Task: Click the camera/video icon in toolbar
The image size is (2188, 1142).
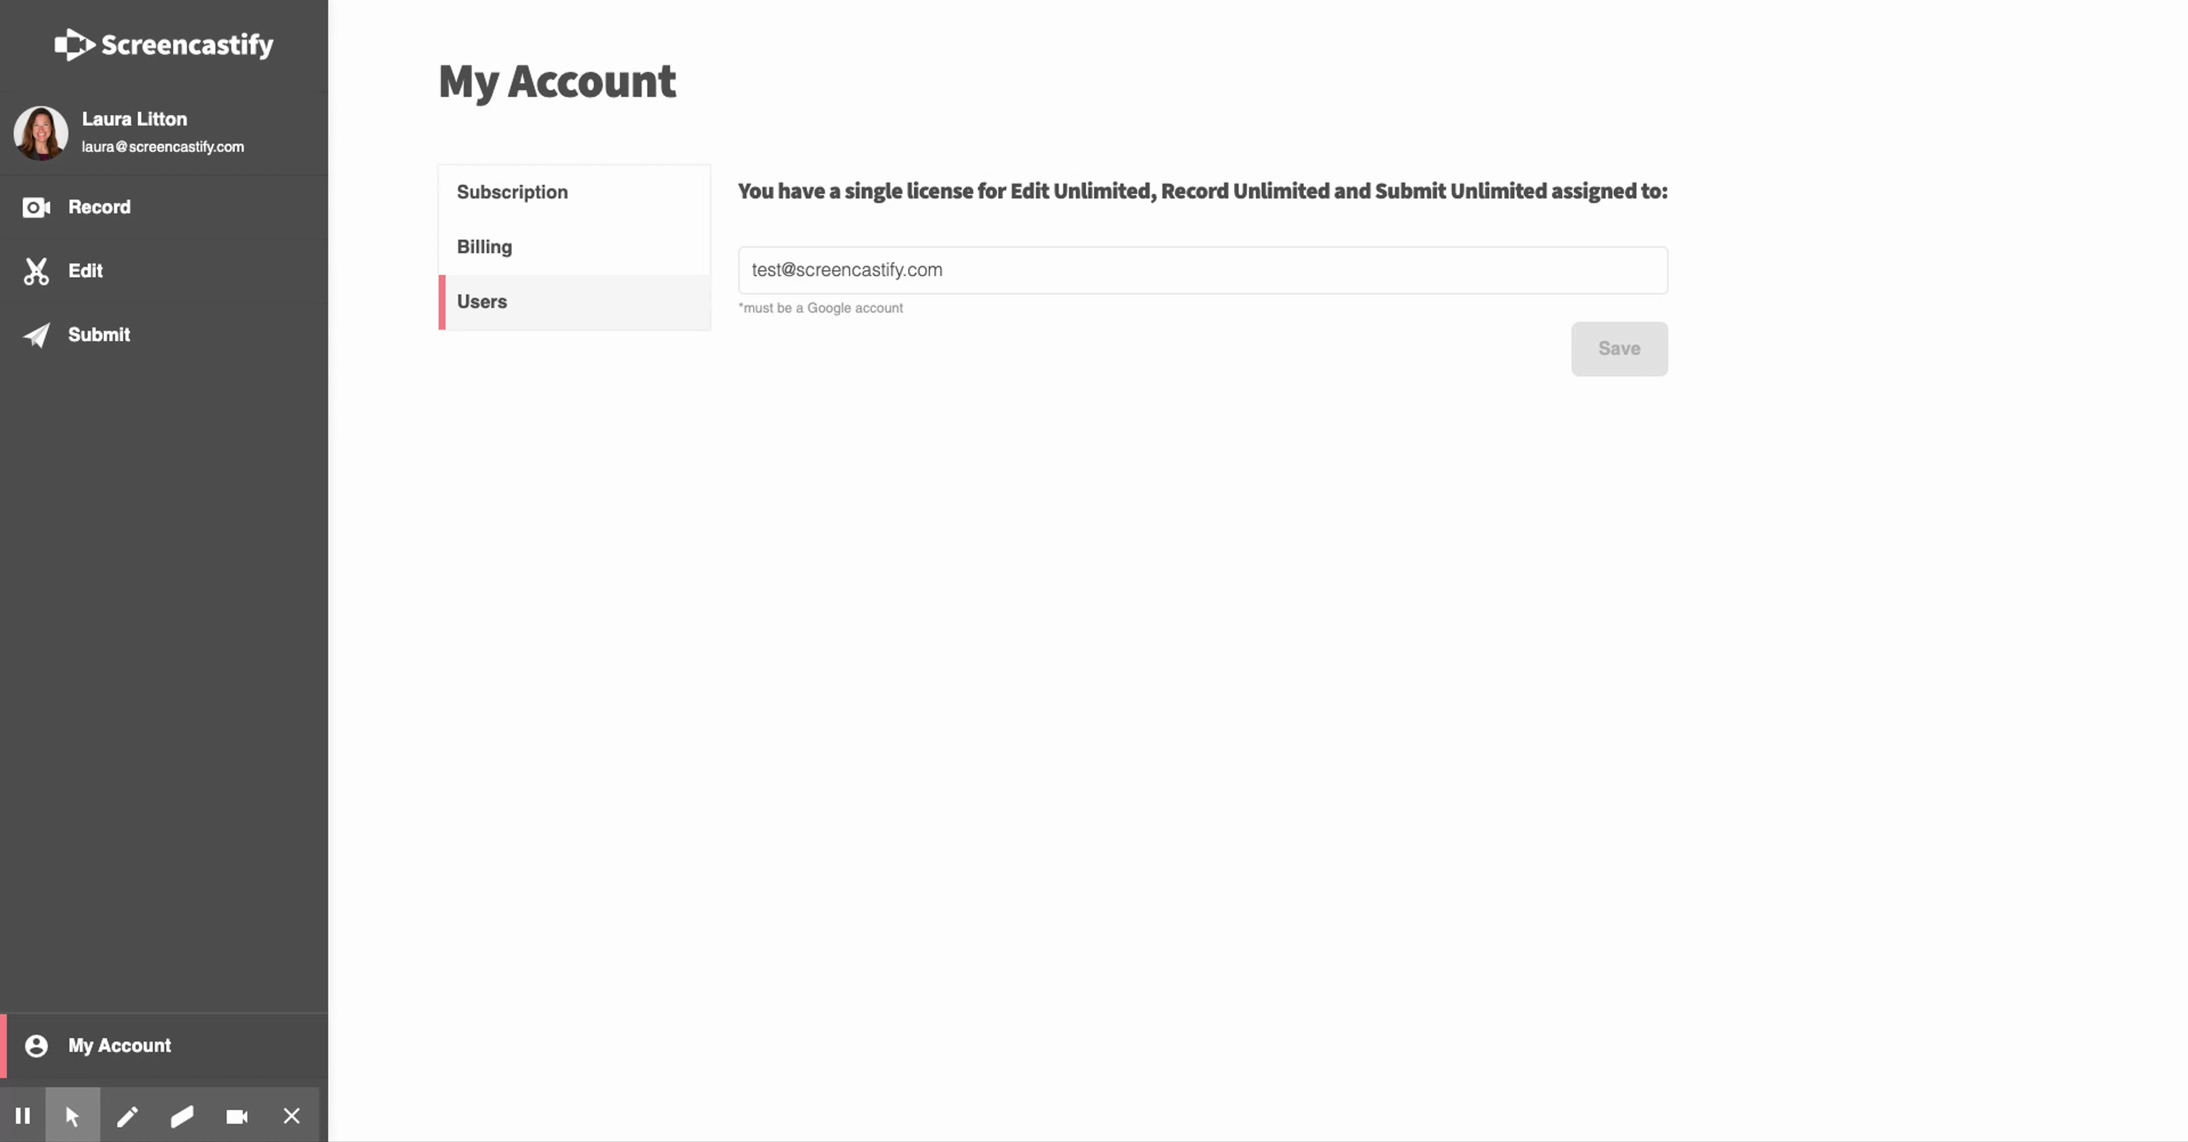Action: (236, 1114)
